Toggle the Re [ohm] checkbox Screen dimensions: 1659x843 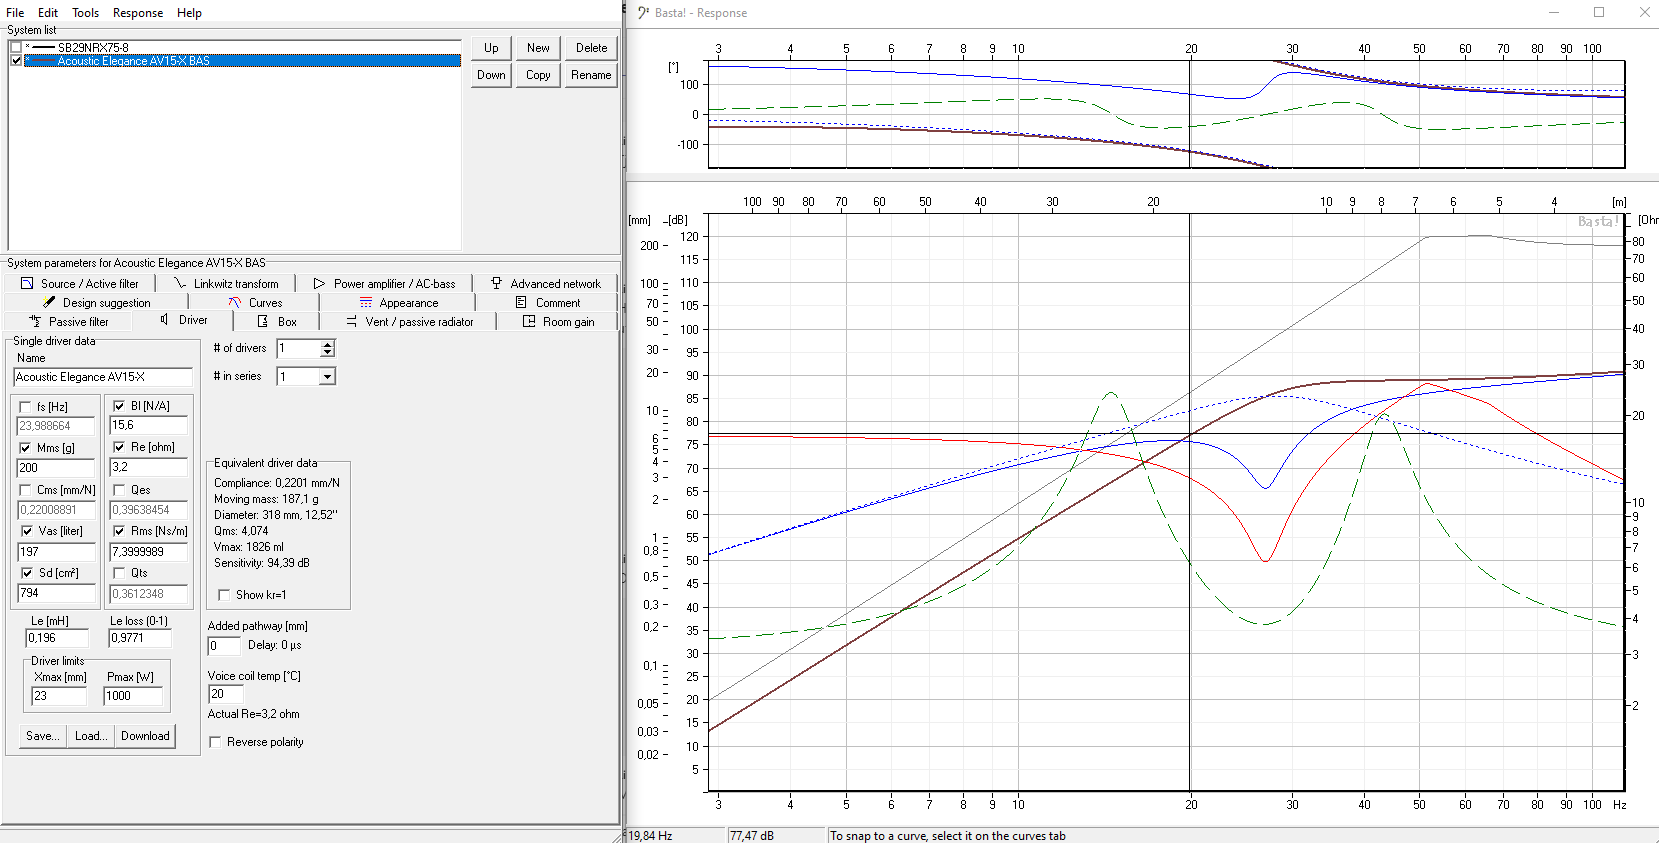point(119,447)
